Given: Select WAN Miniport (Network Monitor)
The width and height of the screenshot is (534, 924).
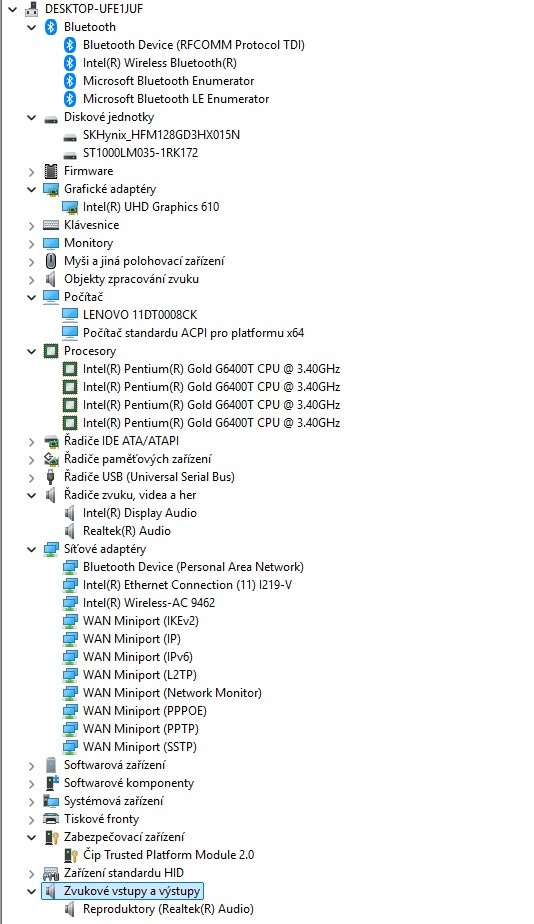Looking at the screenshot, I should pos(172,692).
